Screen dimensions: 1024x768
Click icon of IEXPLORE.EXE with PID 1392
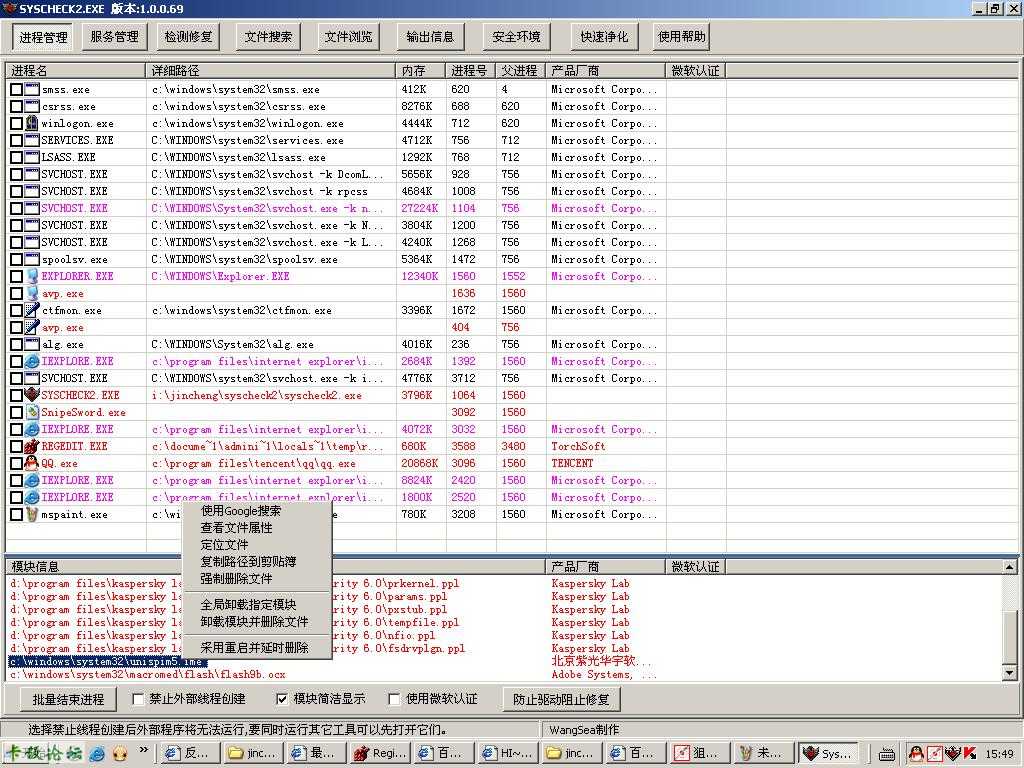coord(32,360)
